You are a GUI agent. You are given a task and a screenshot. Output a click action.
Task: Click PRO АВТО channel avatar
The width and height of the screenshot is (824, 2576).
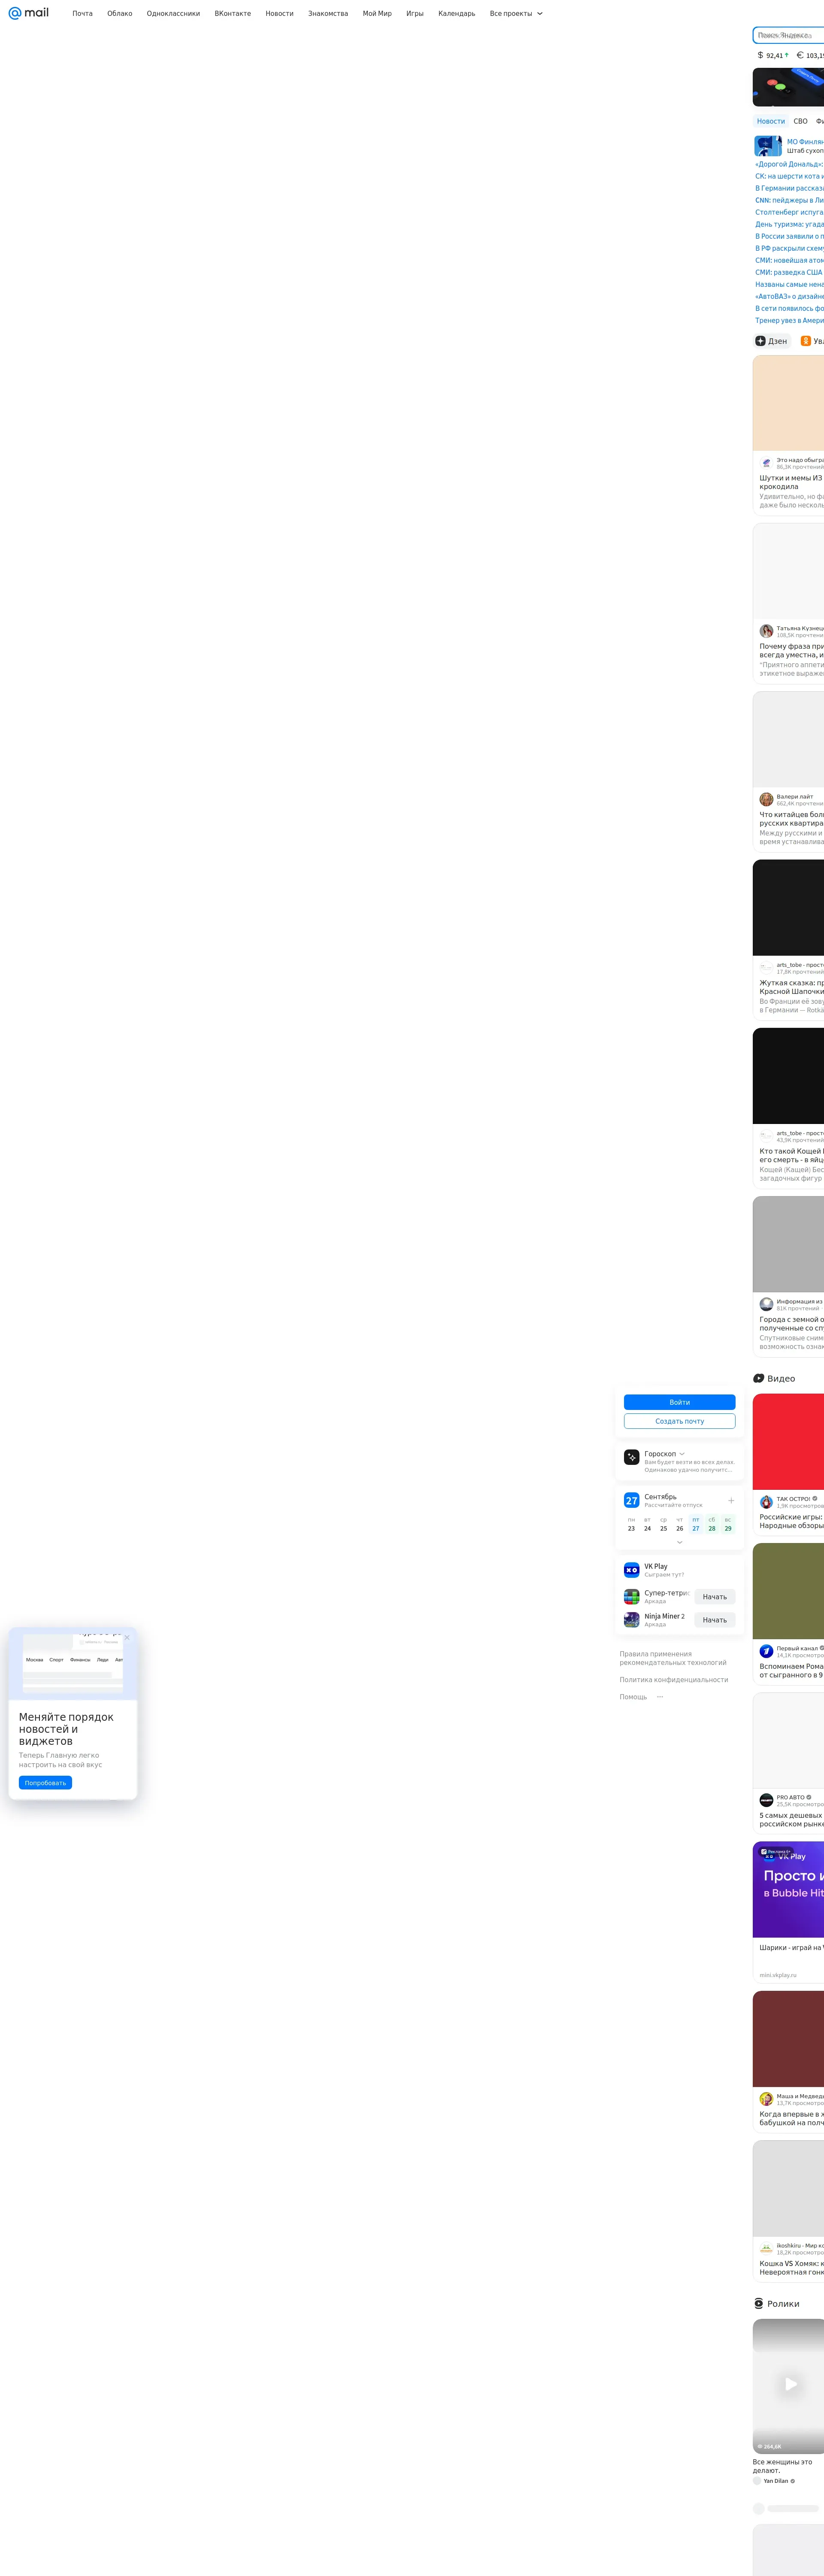click(766, 1800)
